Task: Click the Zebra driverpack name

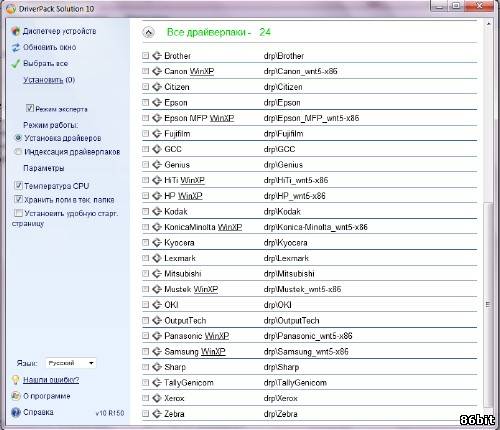Action: [x=174, y=414]
